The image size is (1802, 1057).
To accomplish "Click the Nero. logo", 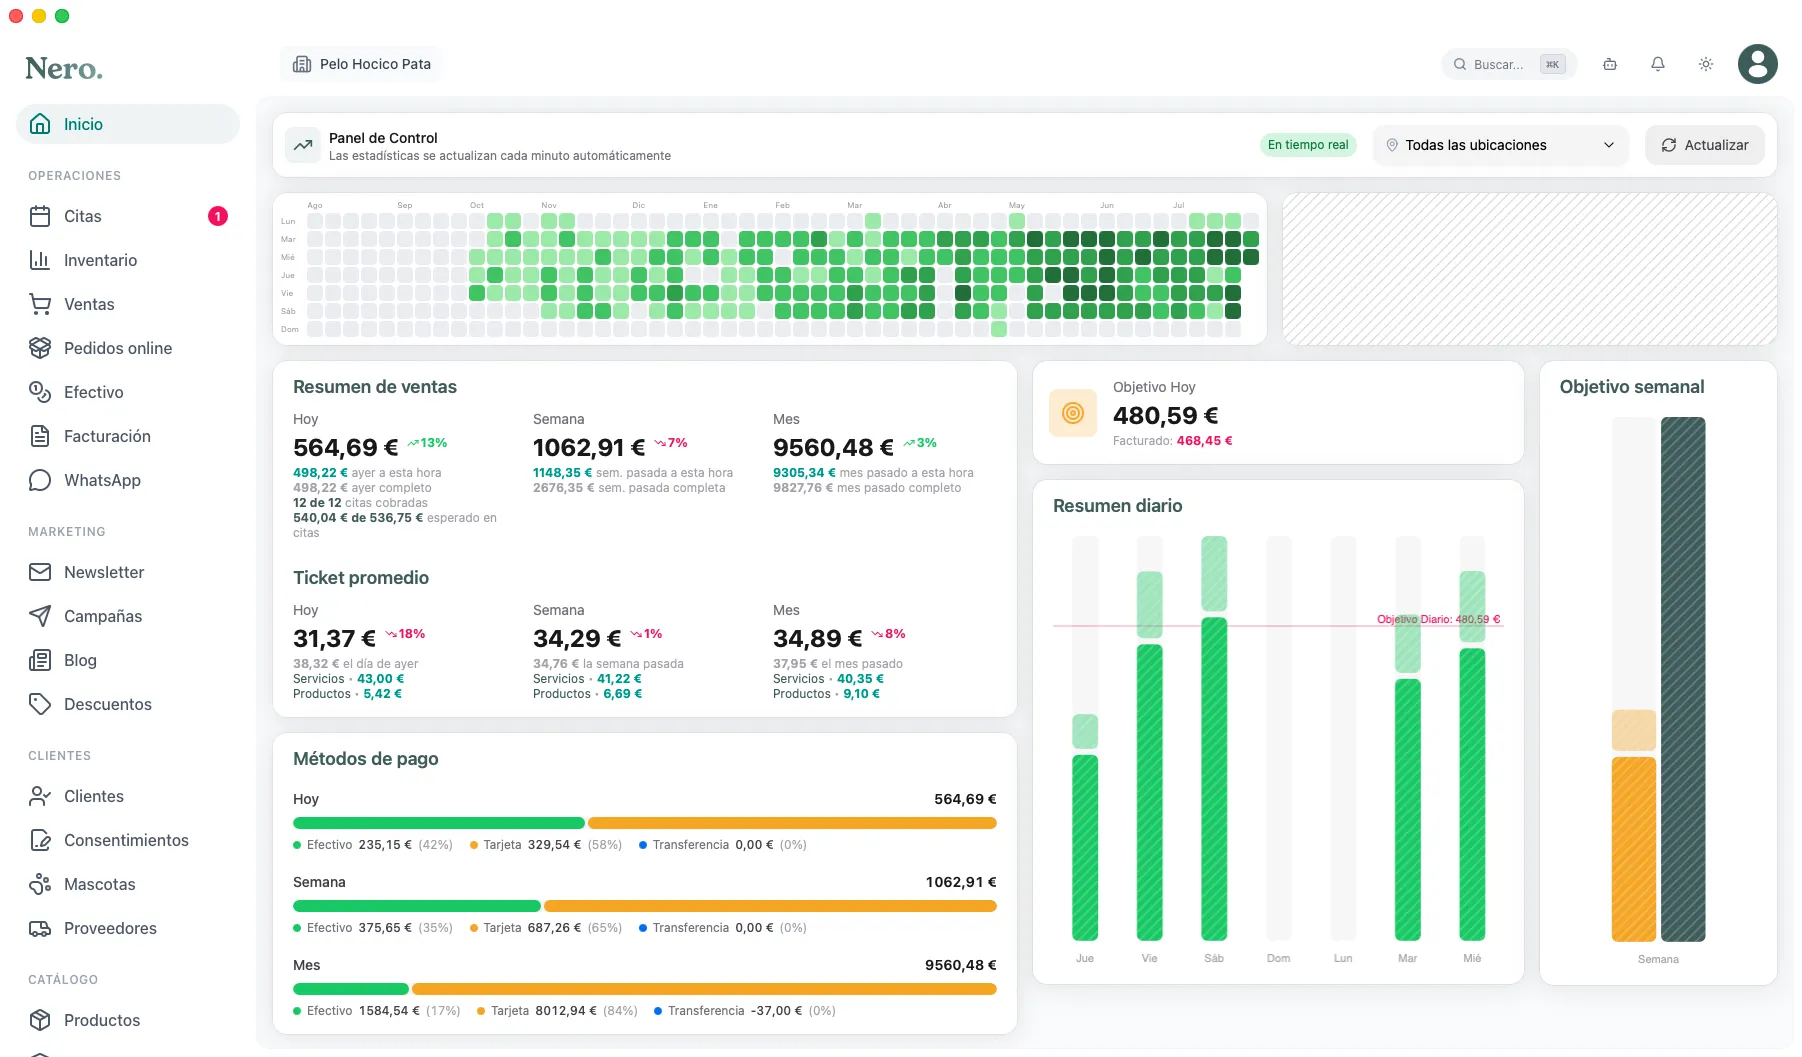I will (x=64, y=68).
